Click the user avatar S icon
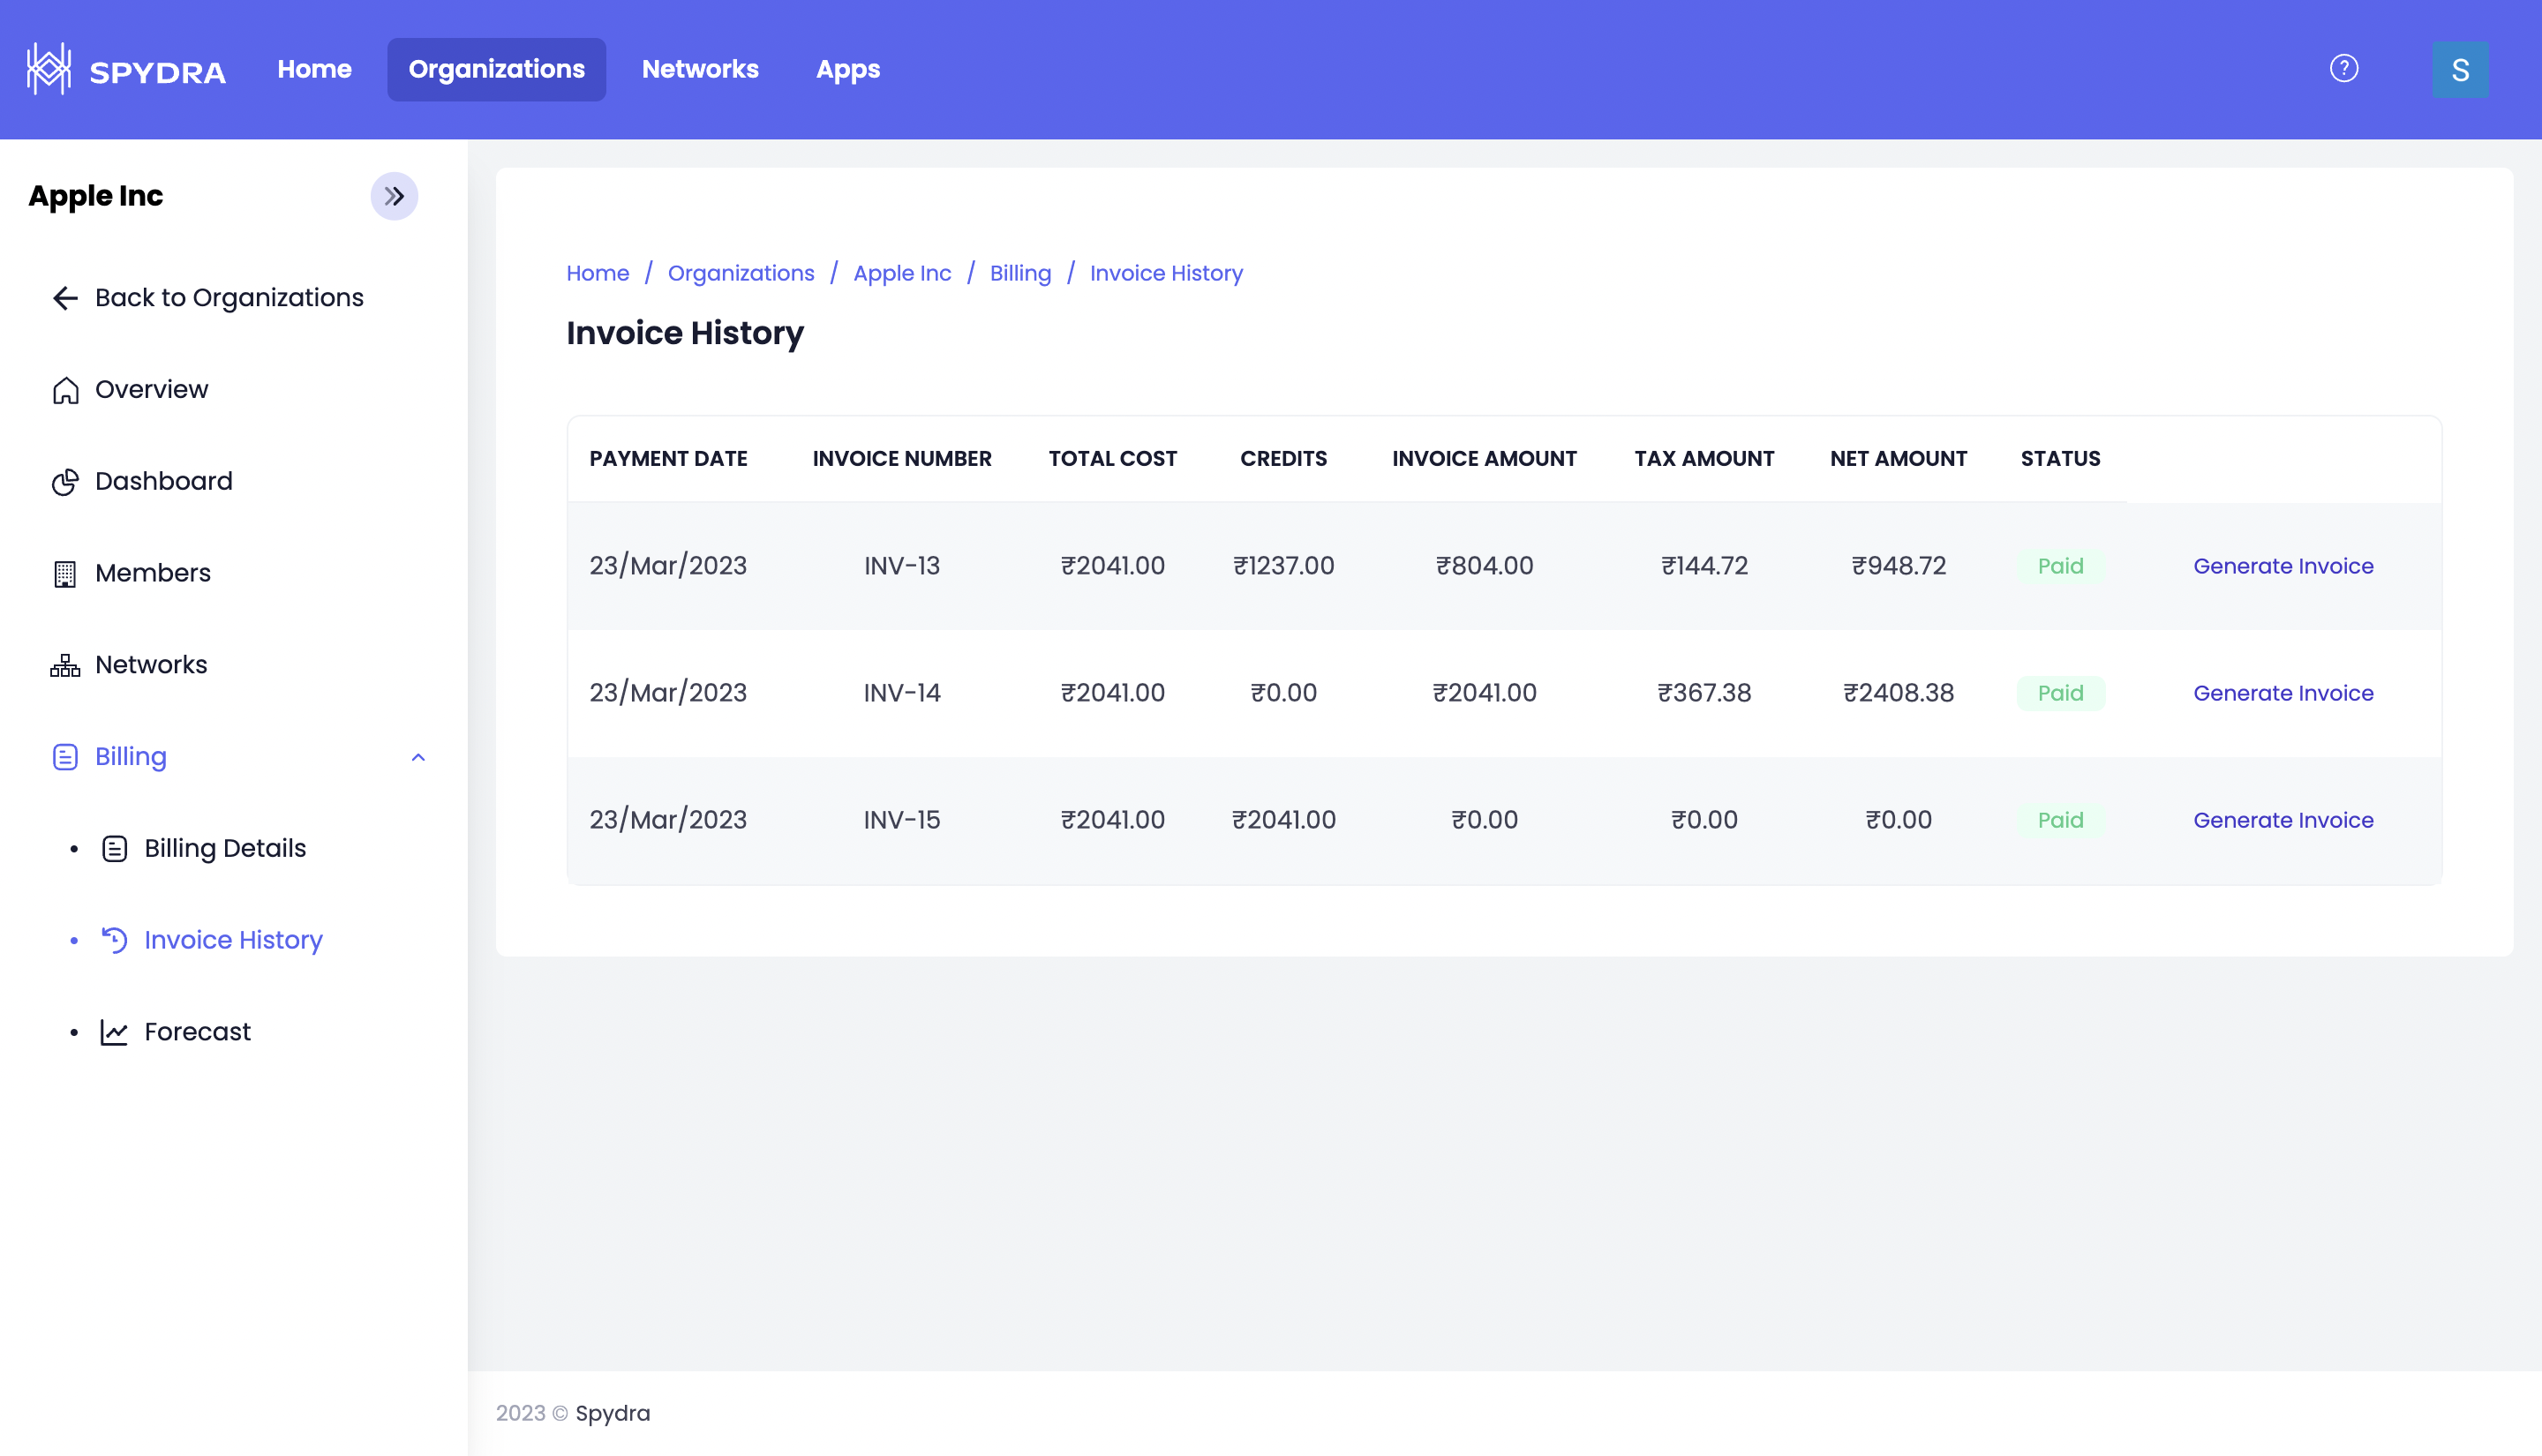Screen dimensions: 2542x1456 pos(2460,70)
